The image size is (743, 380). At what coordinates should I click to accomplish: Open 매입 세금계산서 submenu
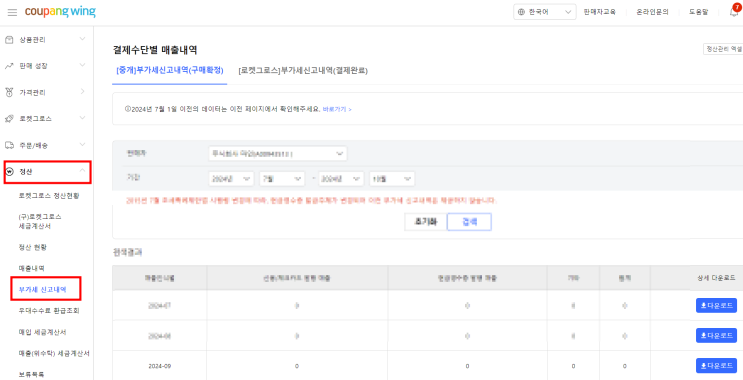[x=42, y=332]
